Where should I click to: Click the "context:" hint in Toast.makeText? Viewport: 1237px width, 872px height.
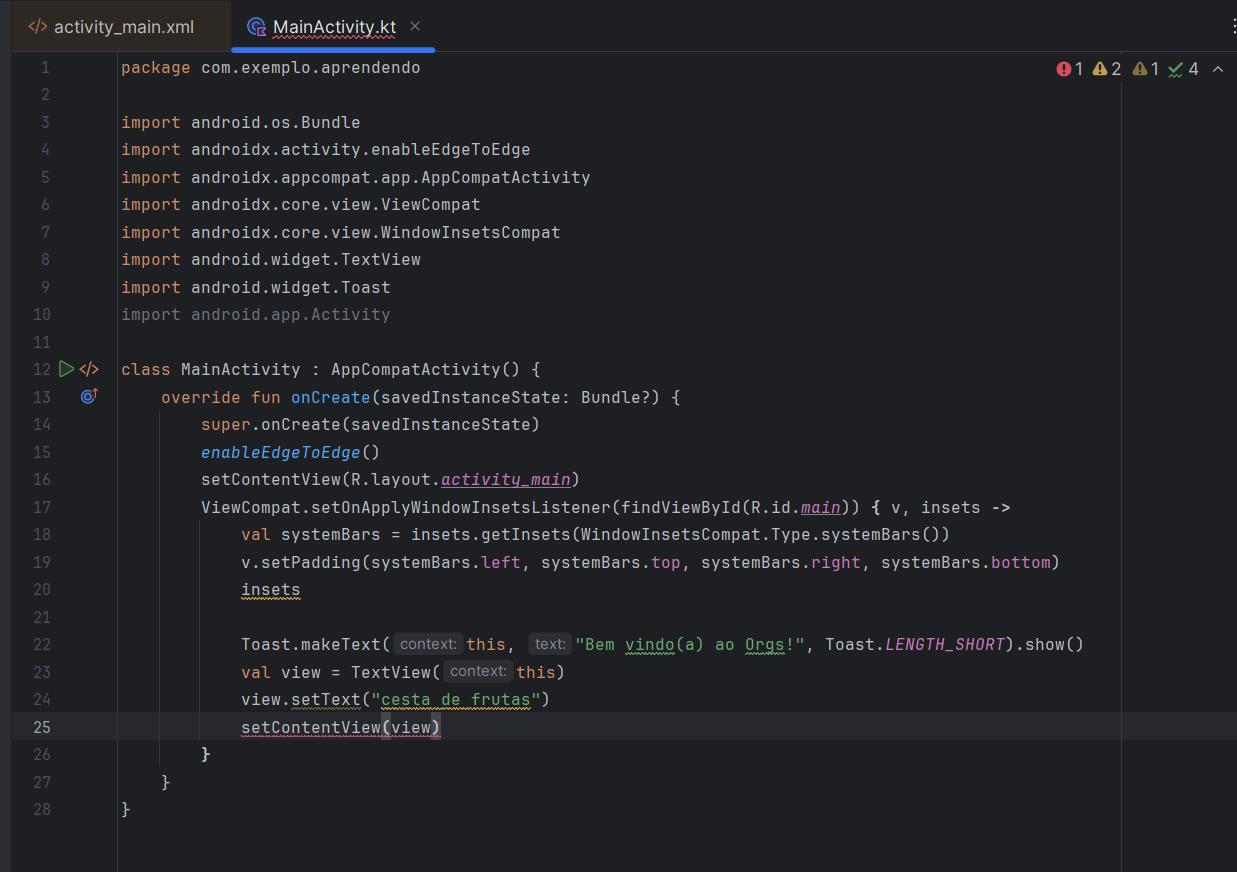coord(428,644)
